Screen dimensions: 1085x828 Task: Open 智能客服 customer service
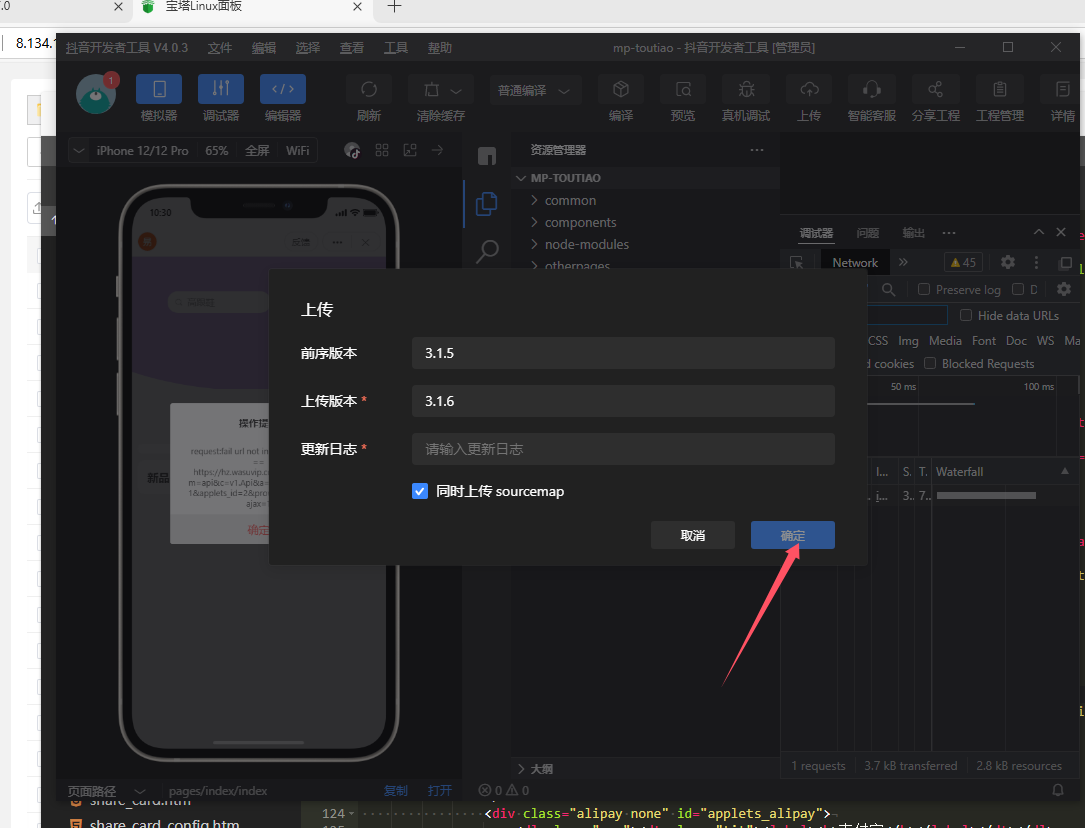point(872,89)
